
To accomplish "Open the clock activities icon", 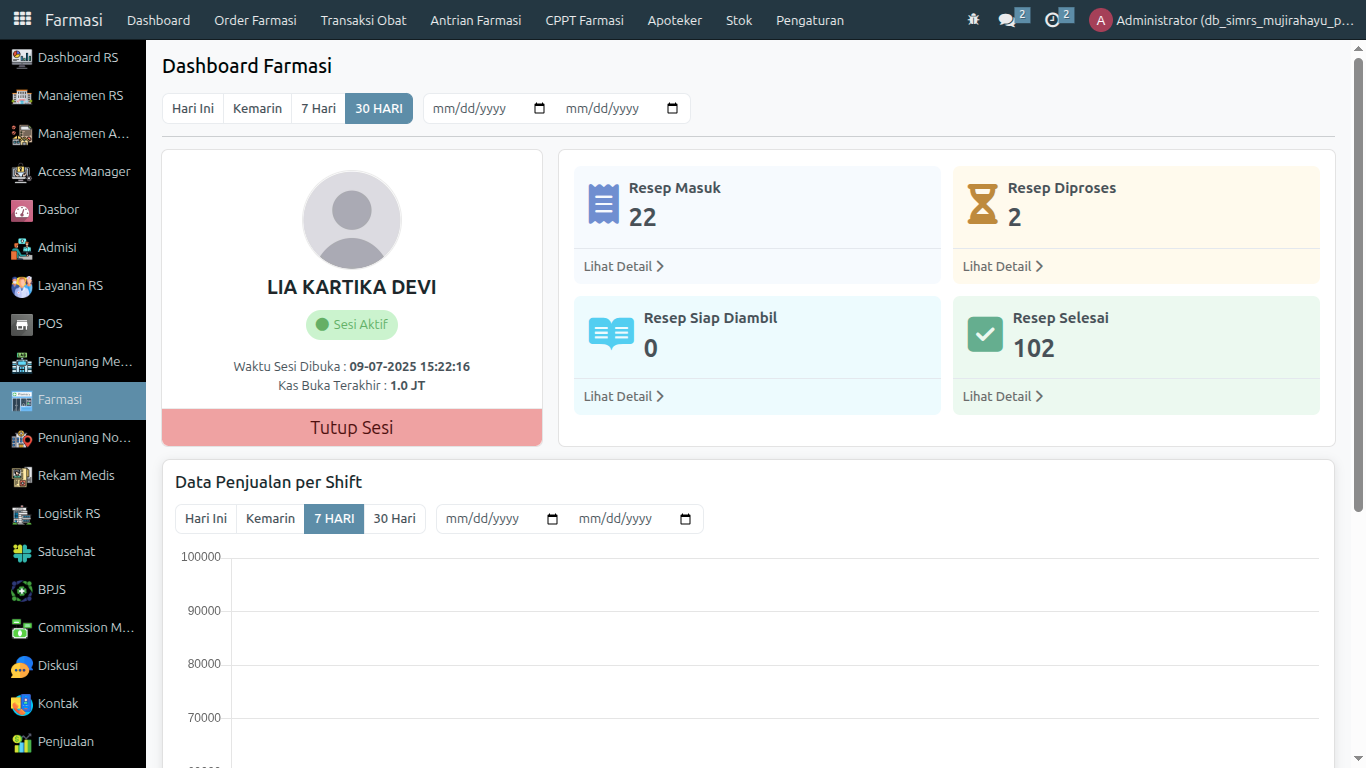I will pos(1052,20).
